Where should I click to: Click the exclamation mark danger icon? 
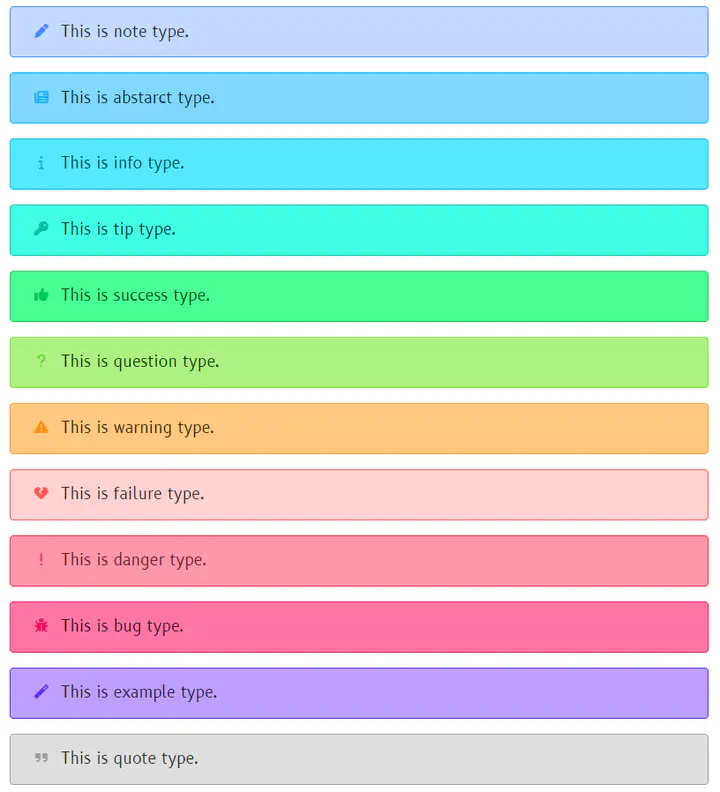click(41, 559)
